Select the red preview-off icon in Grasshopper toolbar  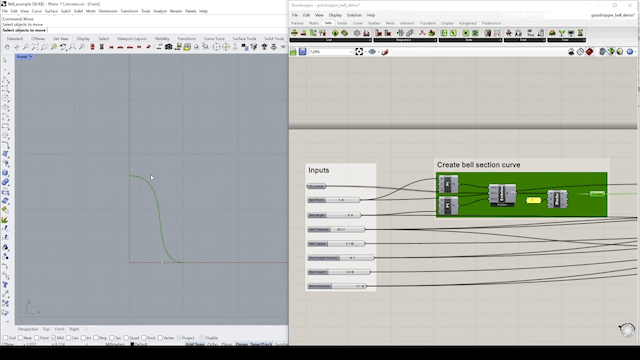[x=589, y=52]
